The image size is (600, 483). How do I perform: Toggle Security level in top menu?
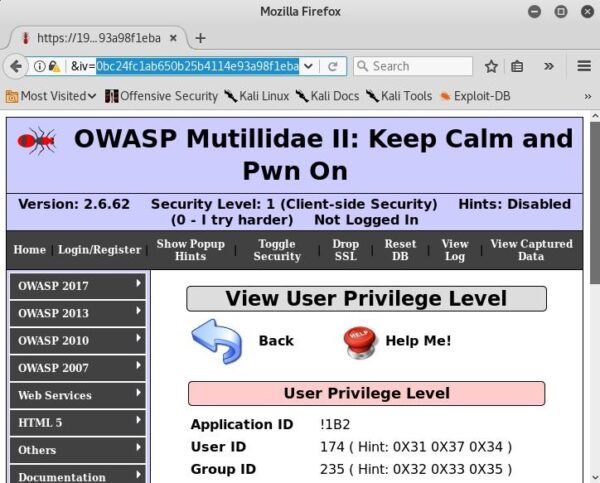[x=277, y=250]
